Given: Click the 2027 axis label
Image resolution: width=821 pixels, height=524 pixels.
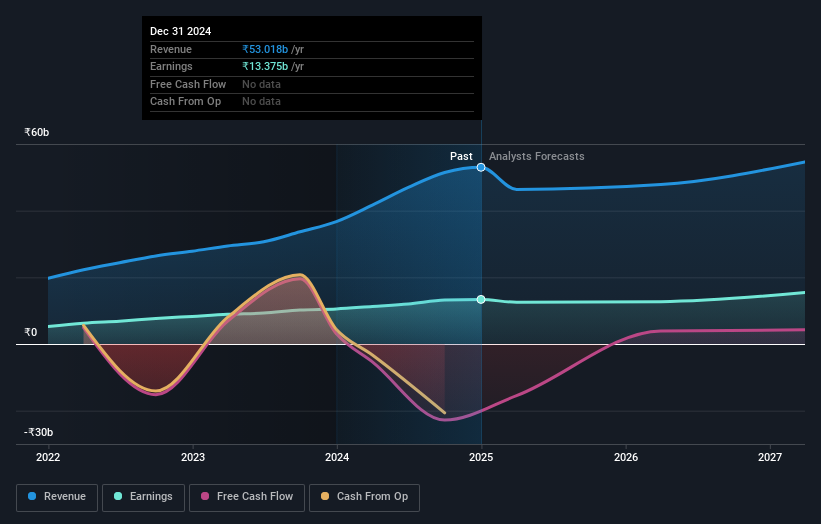Looking at the screenshot, I should click(770, 458).
